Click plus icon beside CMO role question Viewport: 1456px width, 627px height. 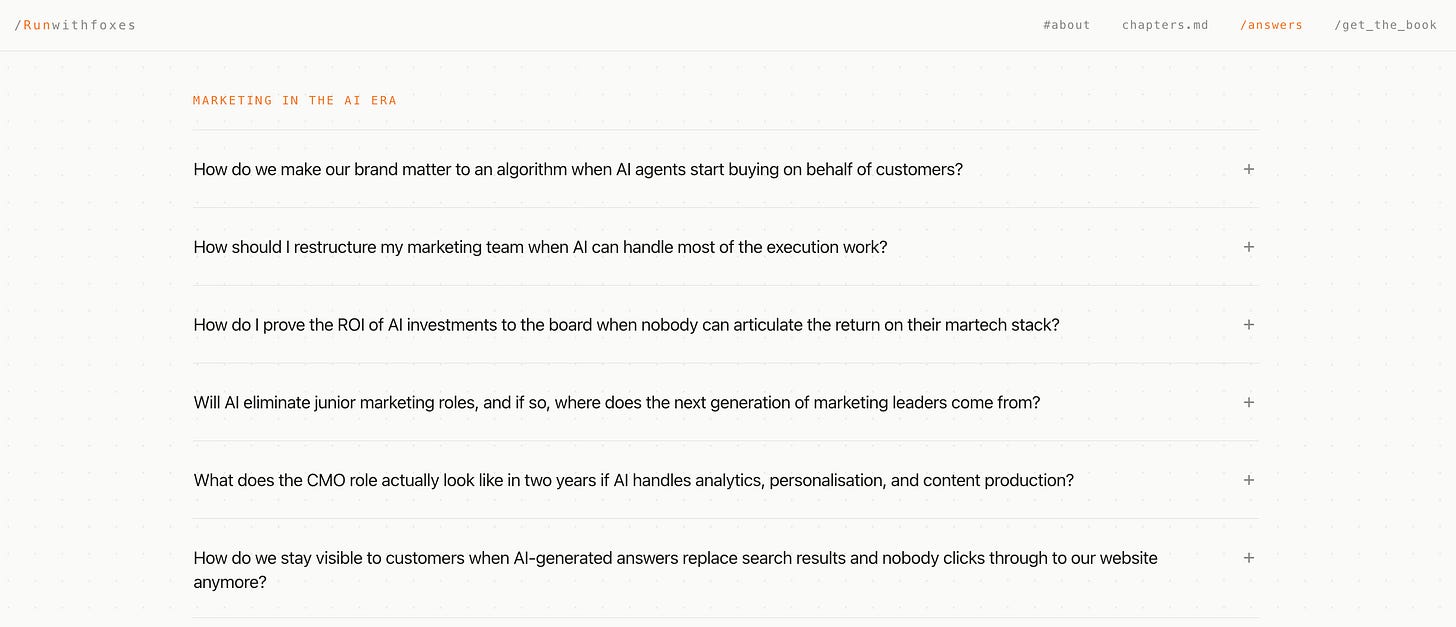coord(1248,480)
